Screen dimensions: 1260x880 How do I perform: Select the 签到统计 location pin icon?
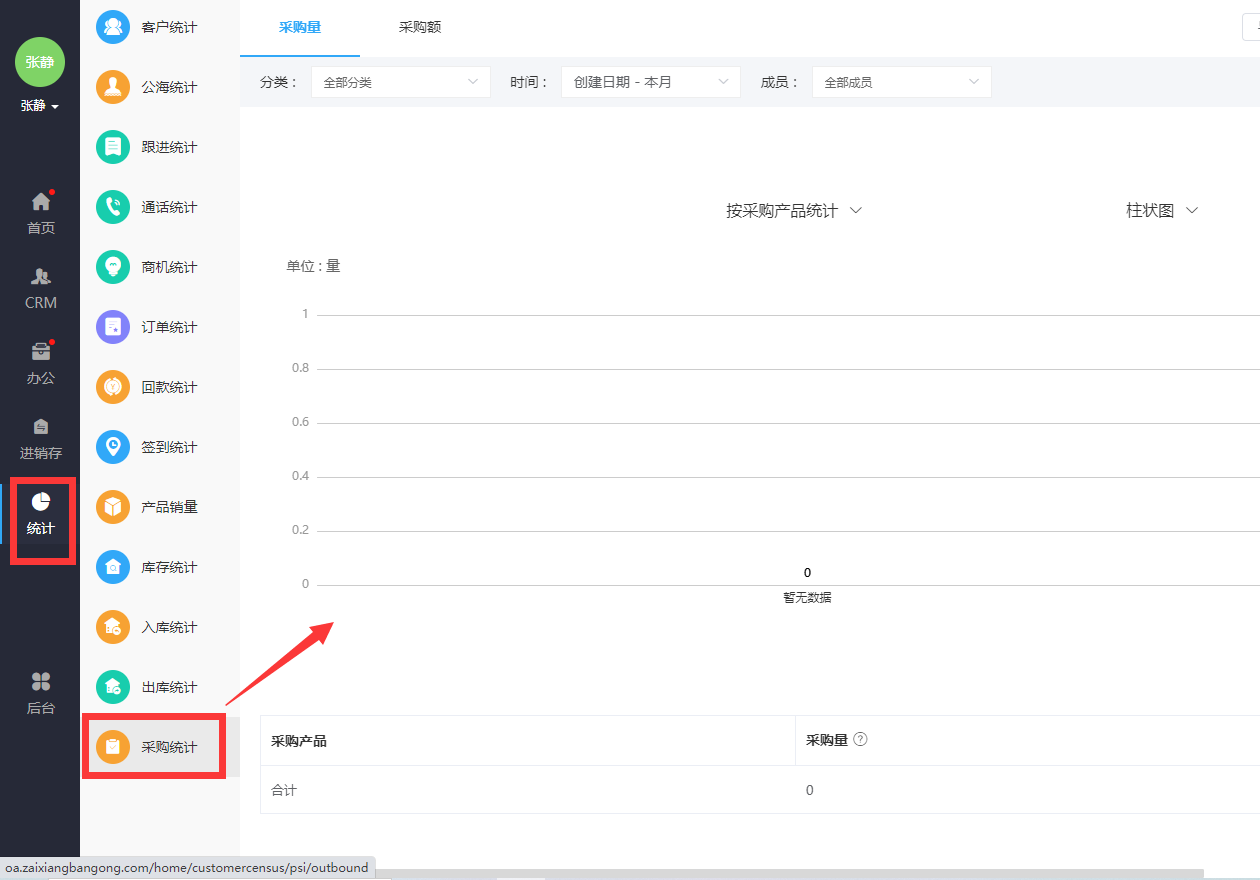pos(113,447)
